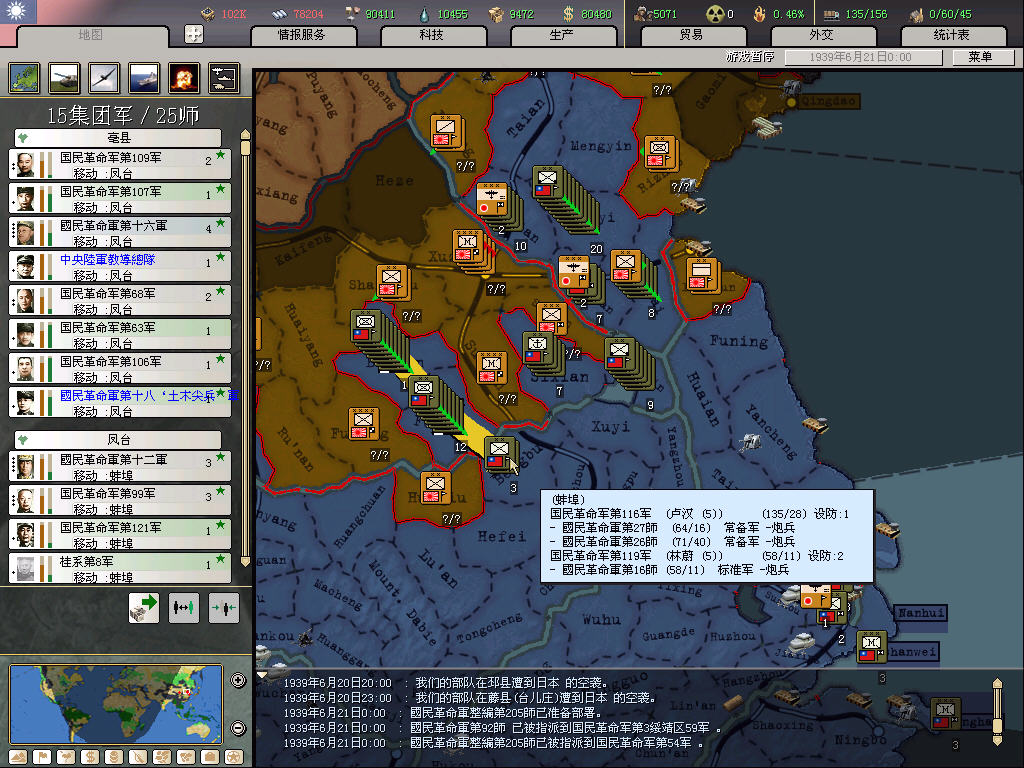This screenshot has height=768, width=1024.
Task: Click the minimap zoom in plus button
Action: tap(238, 681)
